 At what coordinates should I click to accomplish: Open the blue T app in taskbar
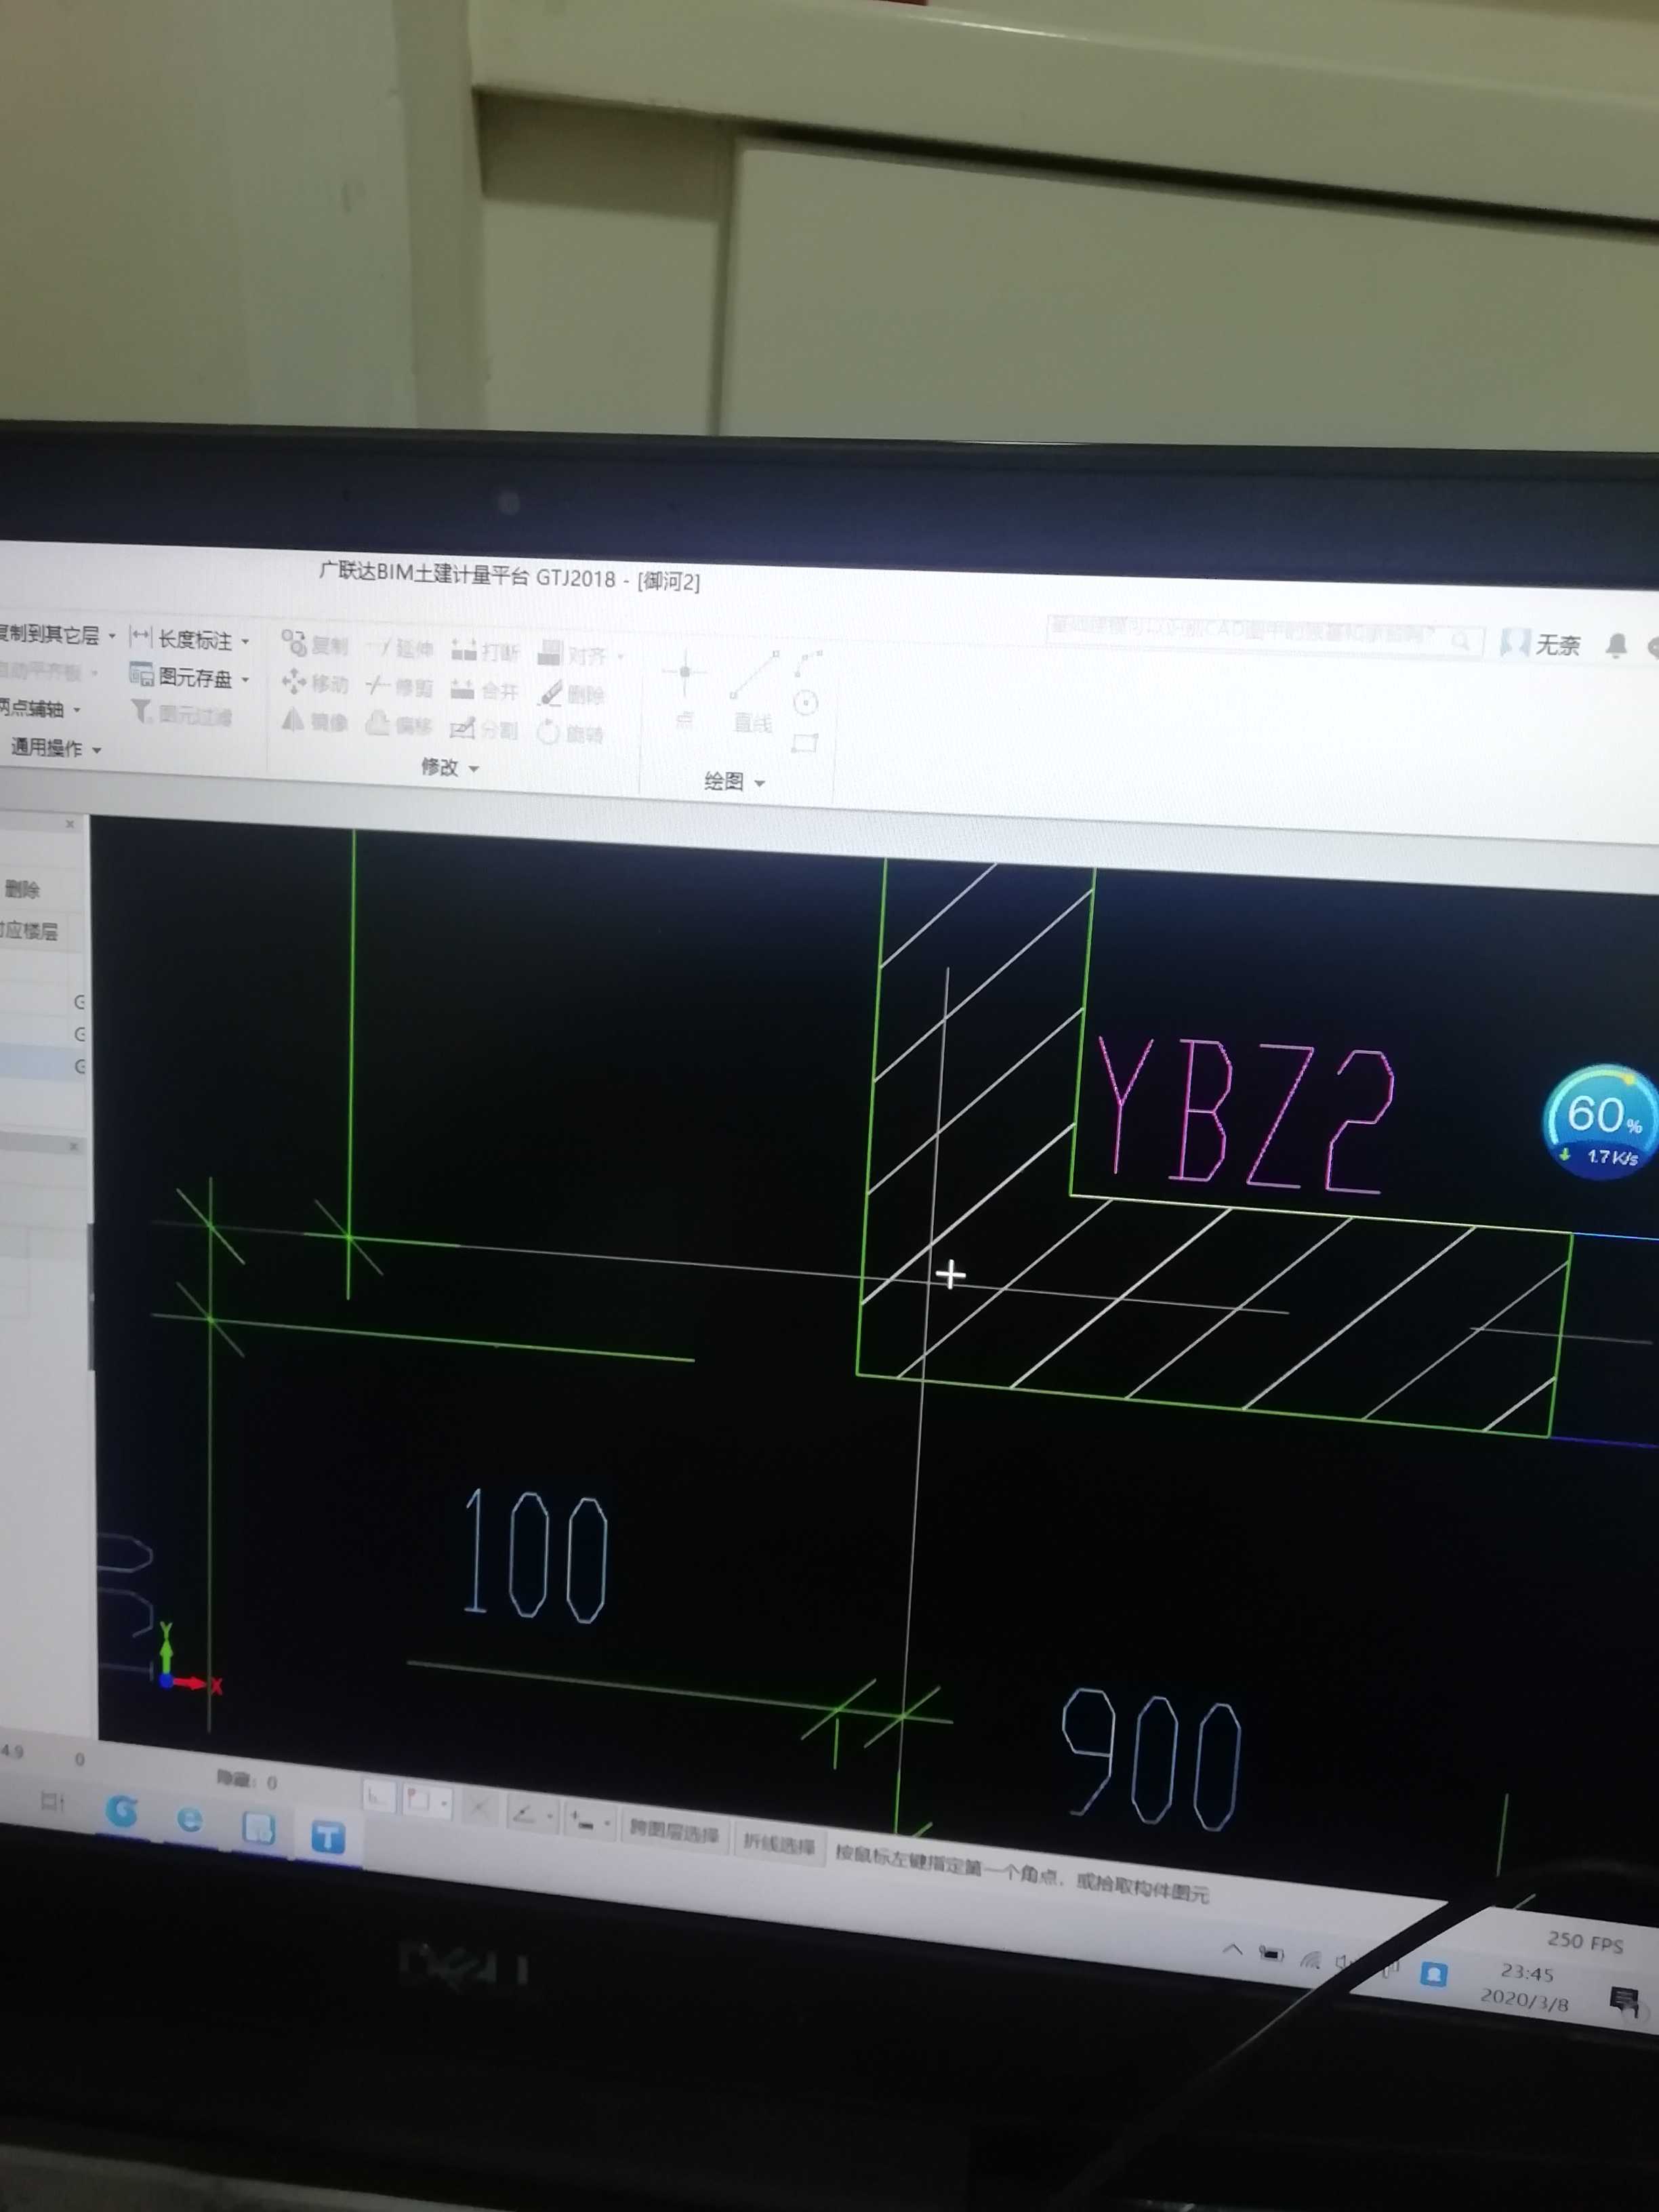pyautogui.click(x=328, y=1837)
